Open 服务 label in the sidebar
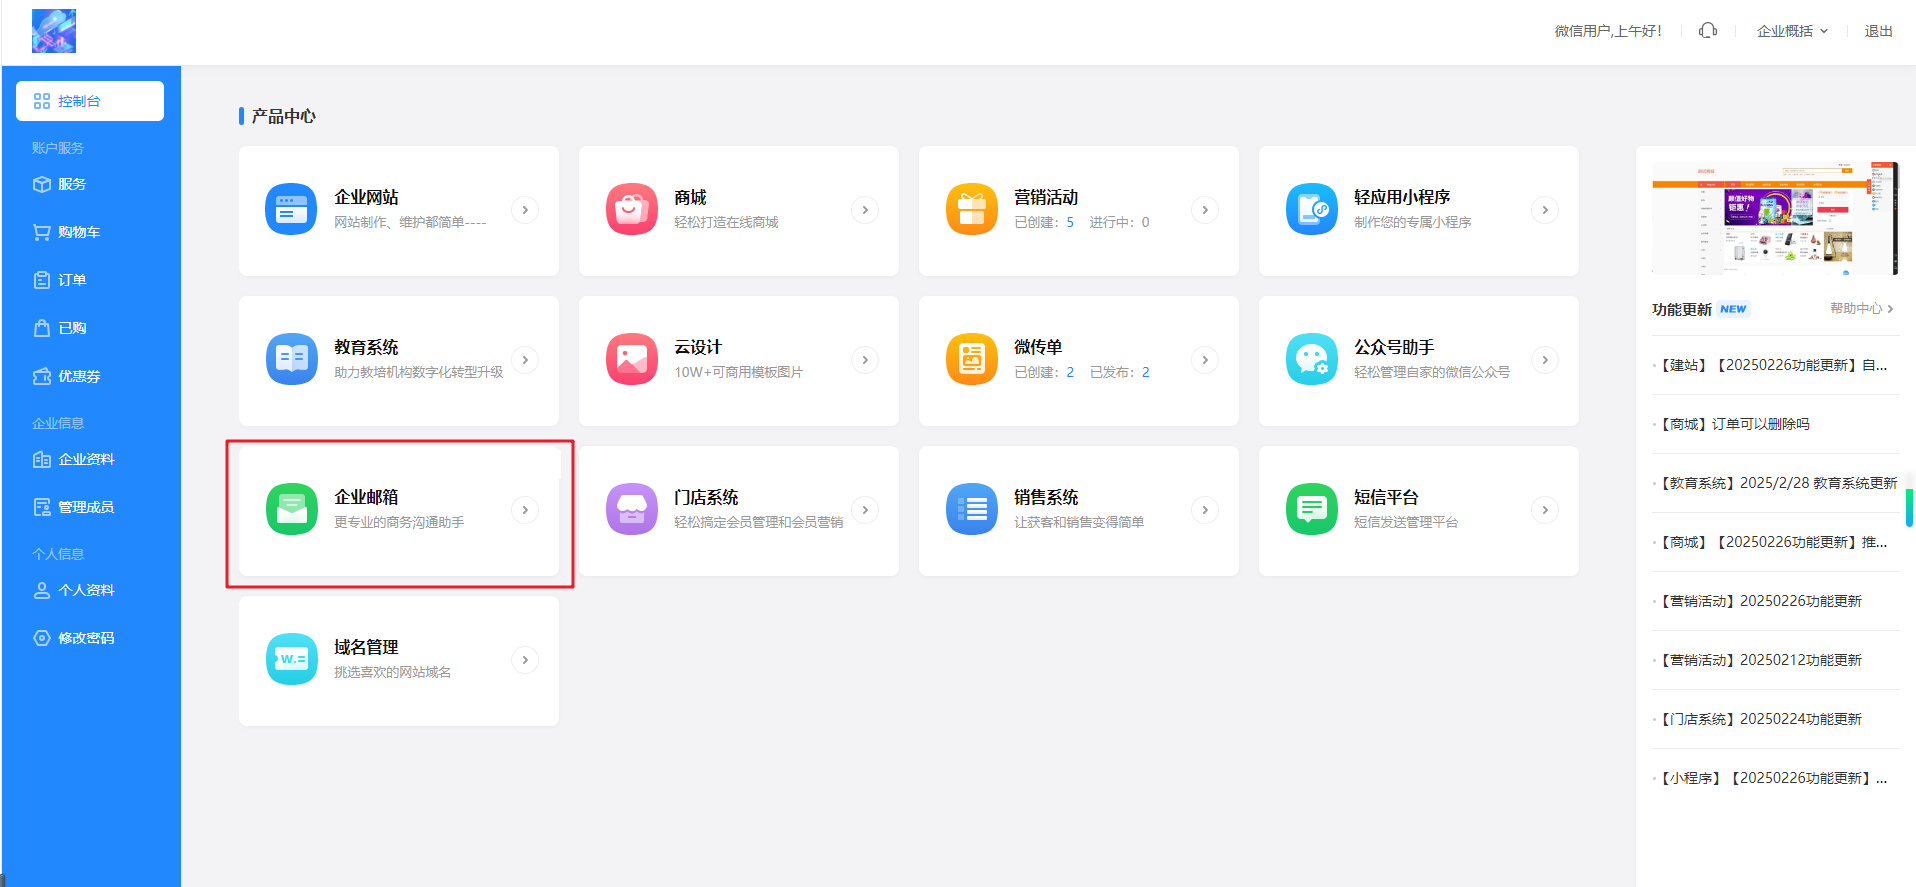Viewport: 1916px width, 887px height. pyautogui.click(x=72, y=184)
